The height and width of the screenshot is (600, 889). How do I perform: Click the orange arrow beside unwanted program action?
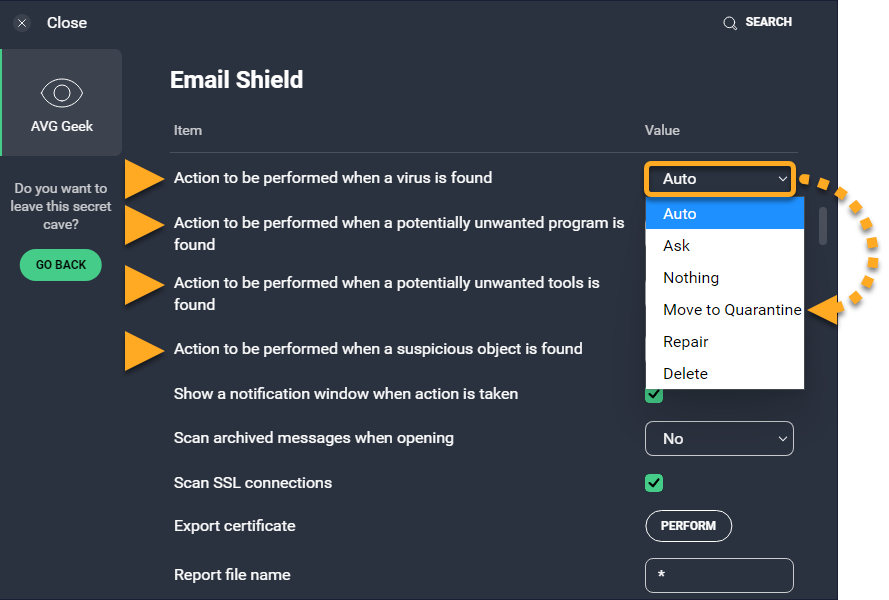pos(144,225)
